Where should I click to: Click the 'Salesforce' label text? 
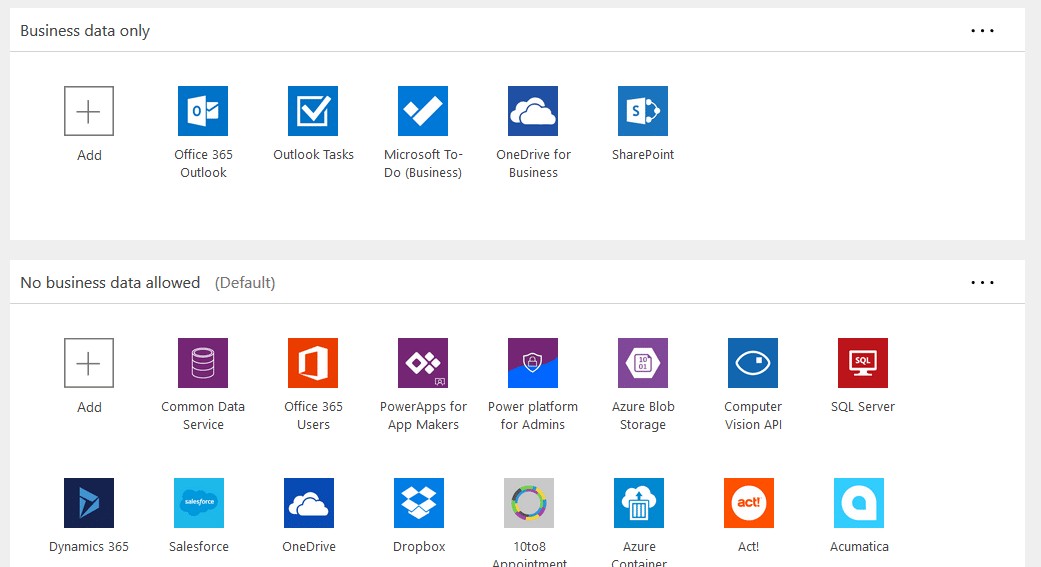[x=199, y=546]
